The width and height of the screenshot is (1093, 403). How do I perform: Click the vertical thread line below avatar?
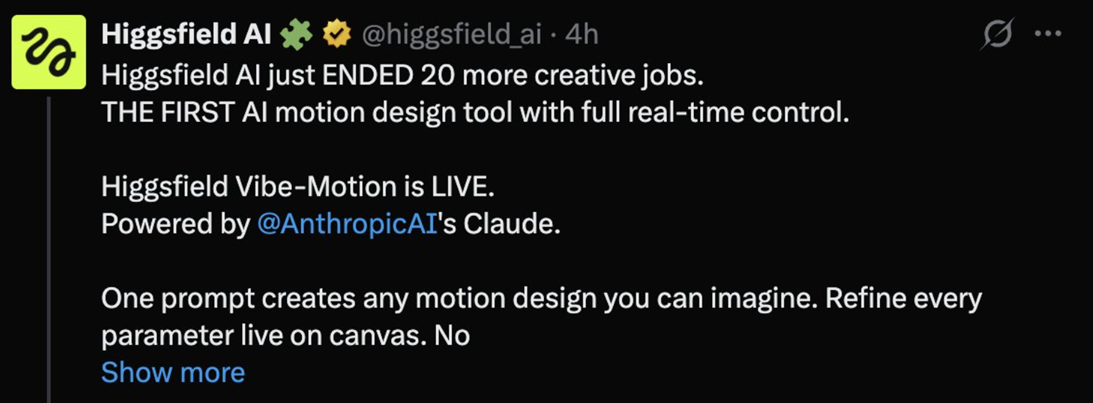click(x=47, y=250)
